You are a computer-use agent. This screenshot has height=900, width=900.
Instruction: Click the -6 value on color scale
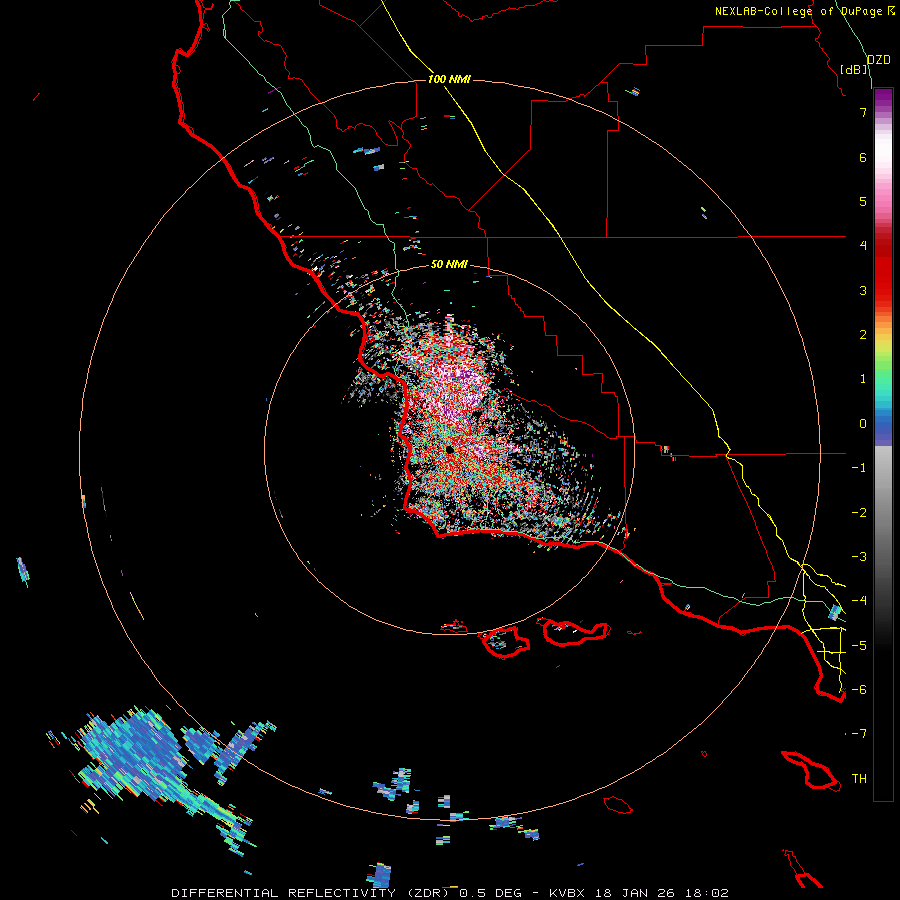coord(859,690)
